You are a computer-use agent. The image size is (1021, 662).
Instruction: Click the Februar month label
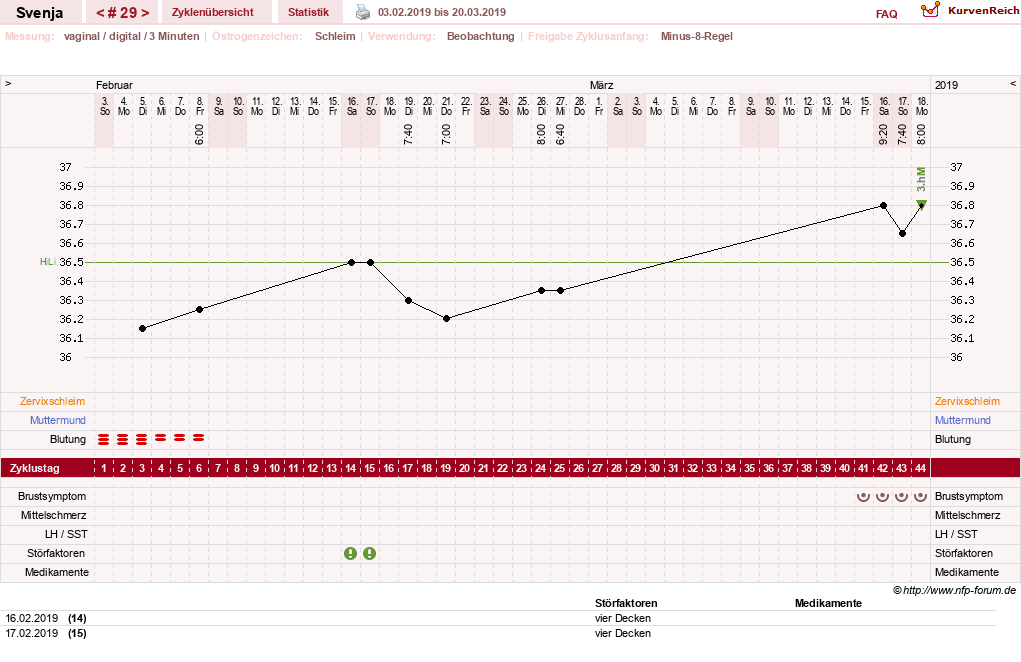114,85
